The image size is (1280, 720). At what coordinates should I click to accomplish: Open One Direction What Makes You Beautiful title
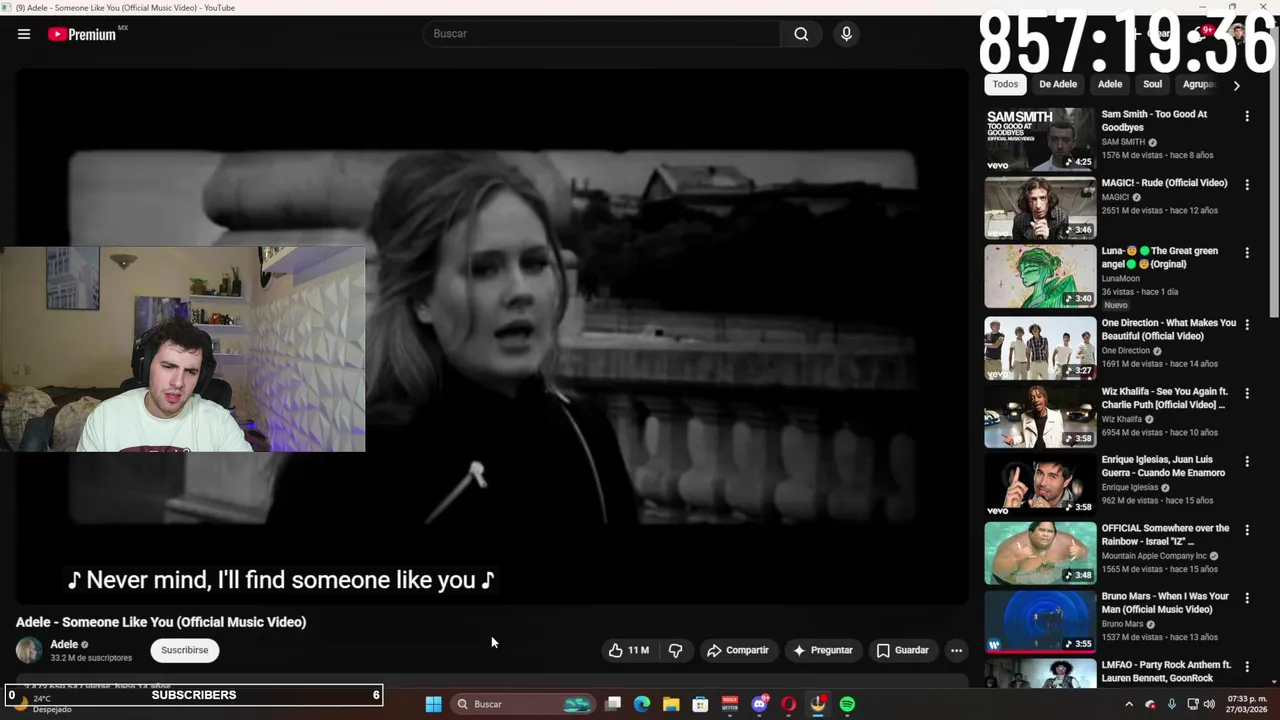(x=1168, y=329)
